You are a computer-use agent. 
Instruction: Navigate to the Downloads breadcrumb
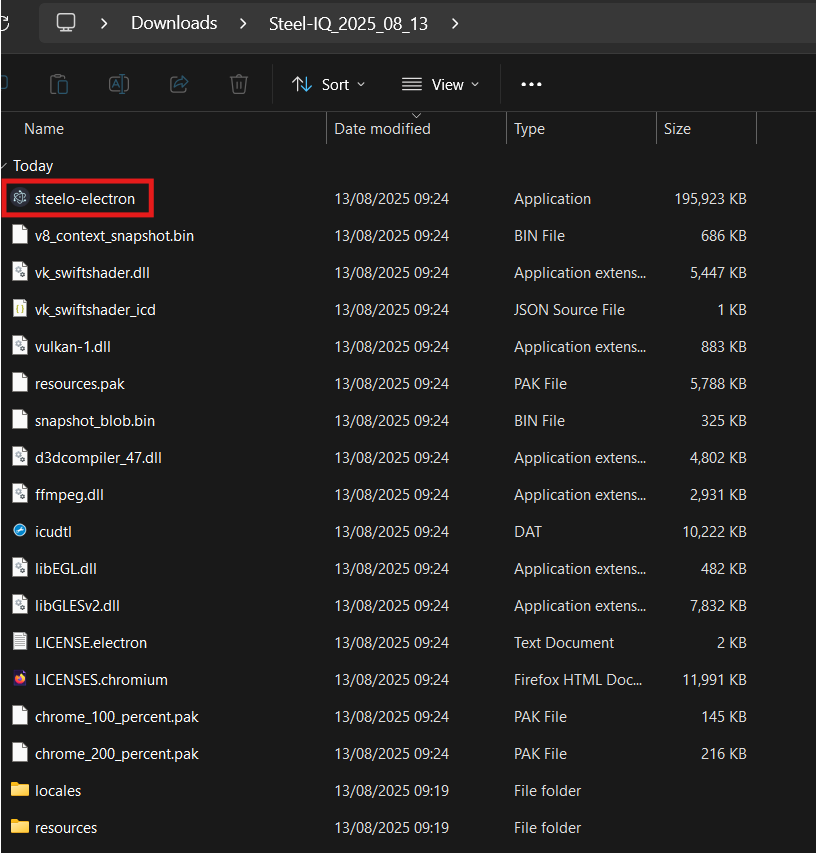[174, 23]
